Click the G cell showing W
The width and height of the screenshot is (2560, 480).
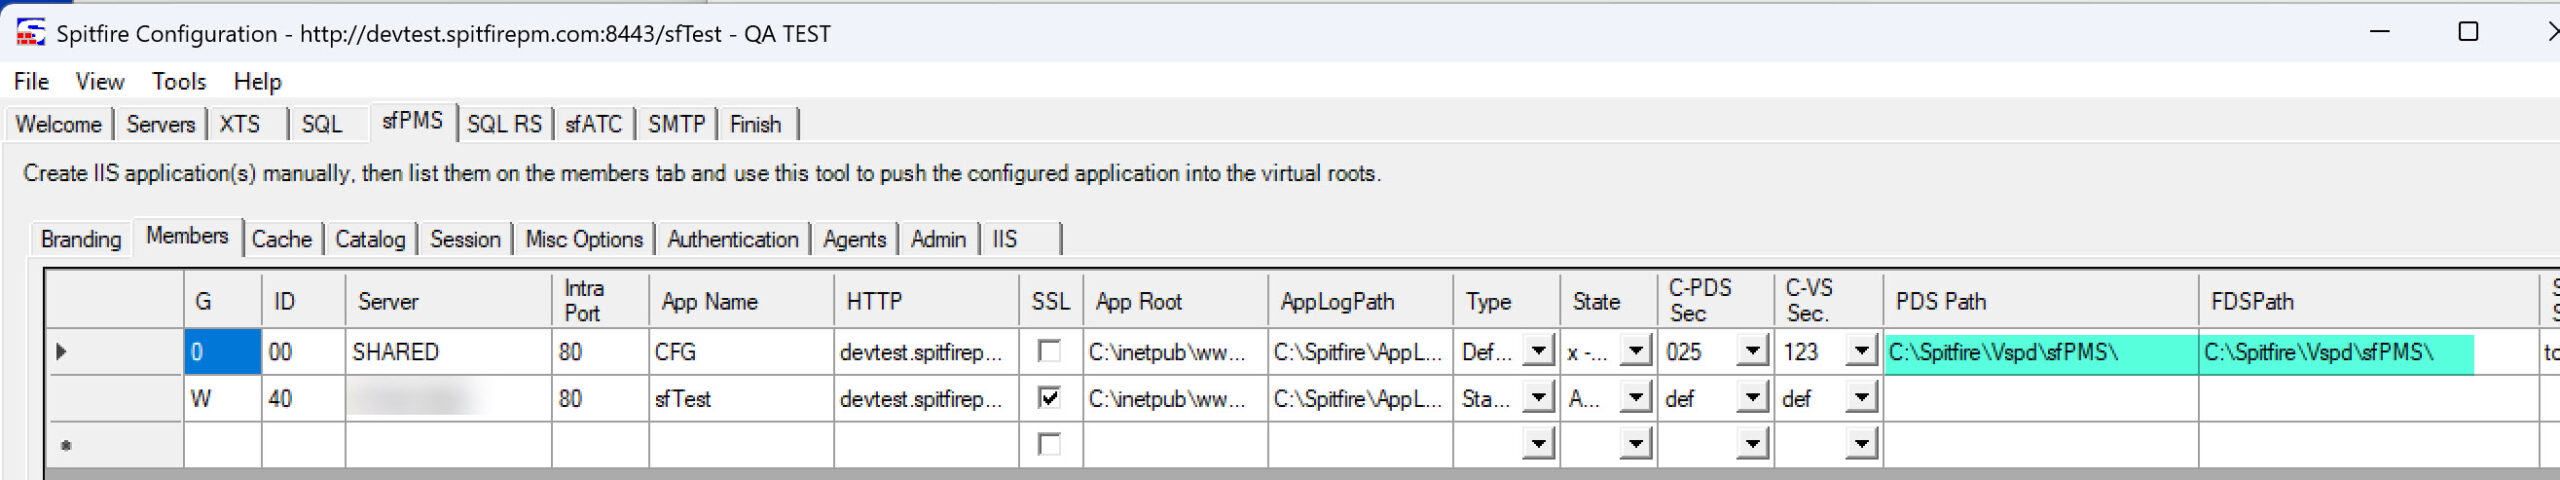(223, 399)
